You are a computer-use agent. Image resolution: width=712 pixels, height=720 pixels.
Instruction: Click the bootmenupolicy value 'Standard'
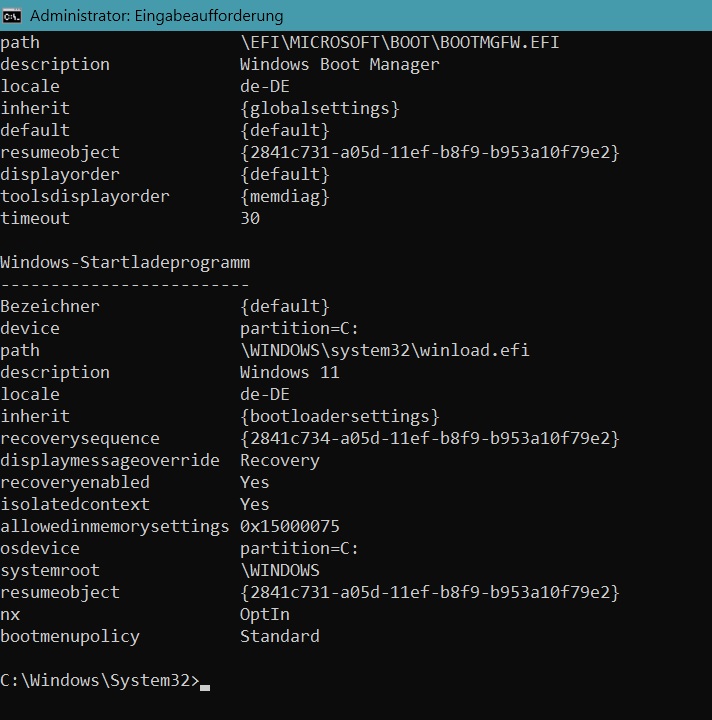tap(280, 637)
